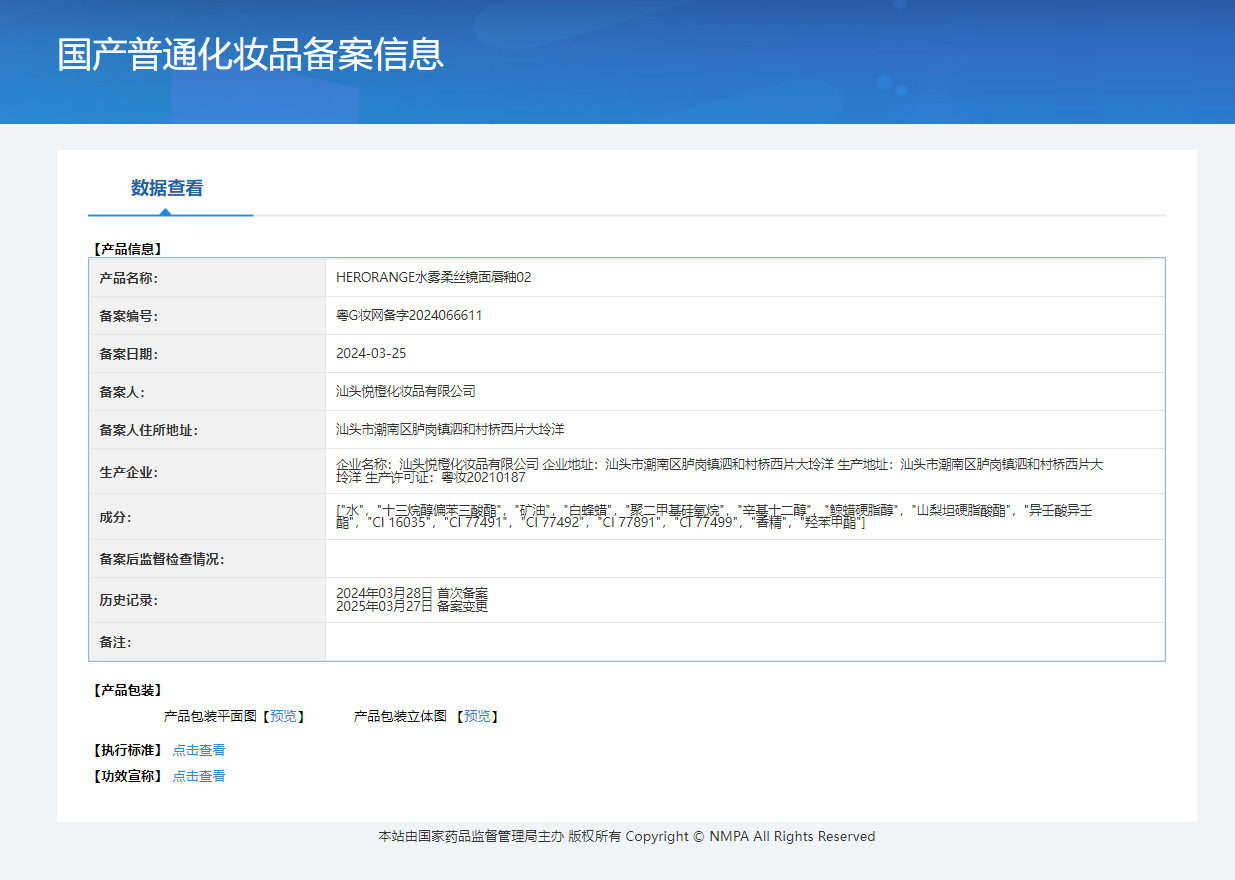Click the 【产品包装】 section heading

(127, 690)
